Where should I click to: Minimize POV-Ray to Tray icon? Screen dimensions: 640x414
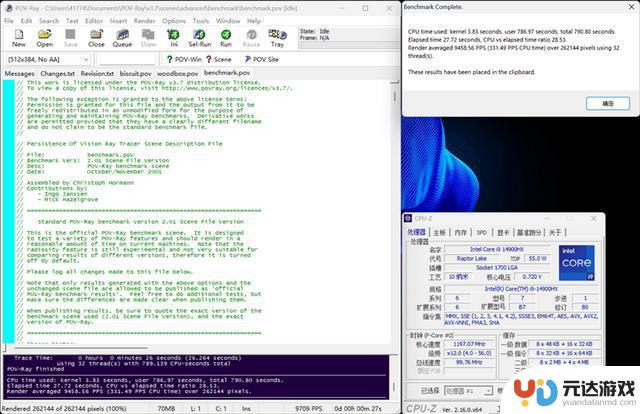coord(277,38)
